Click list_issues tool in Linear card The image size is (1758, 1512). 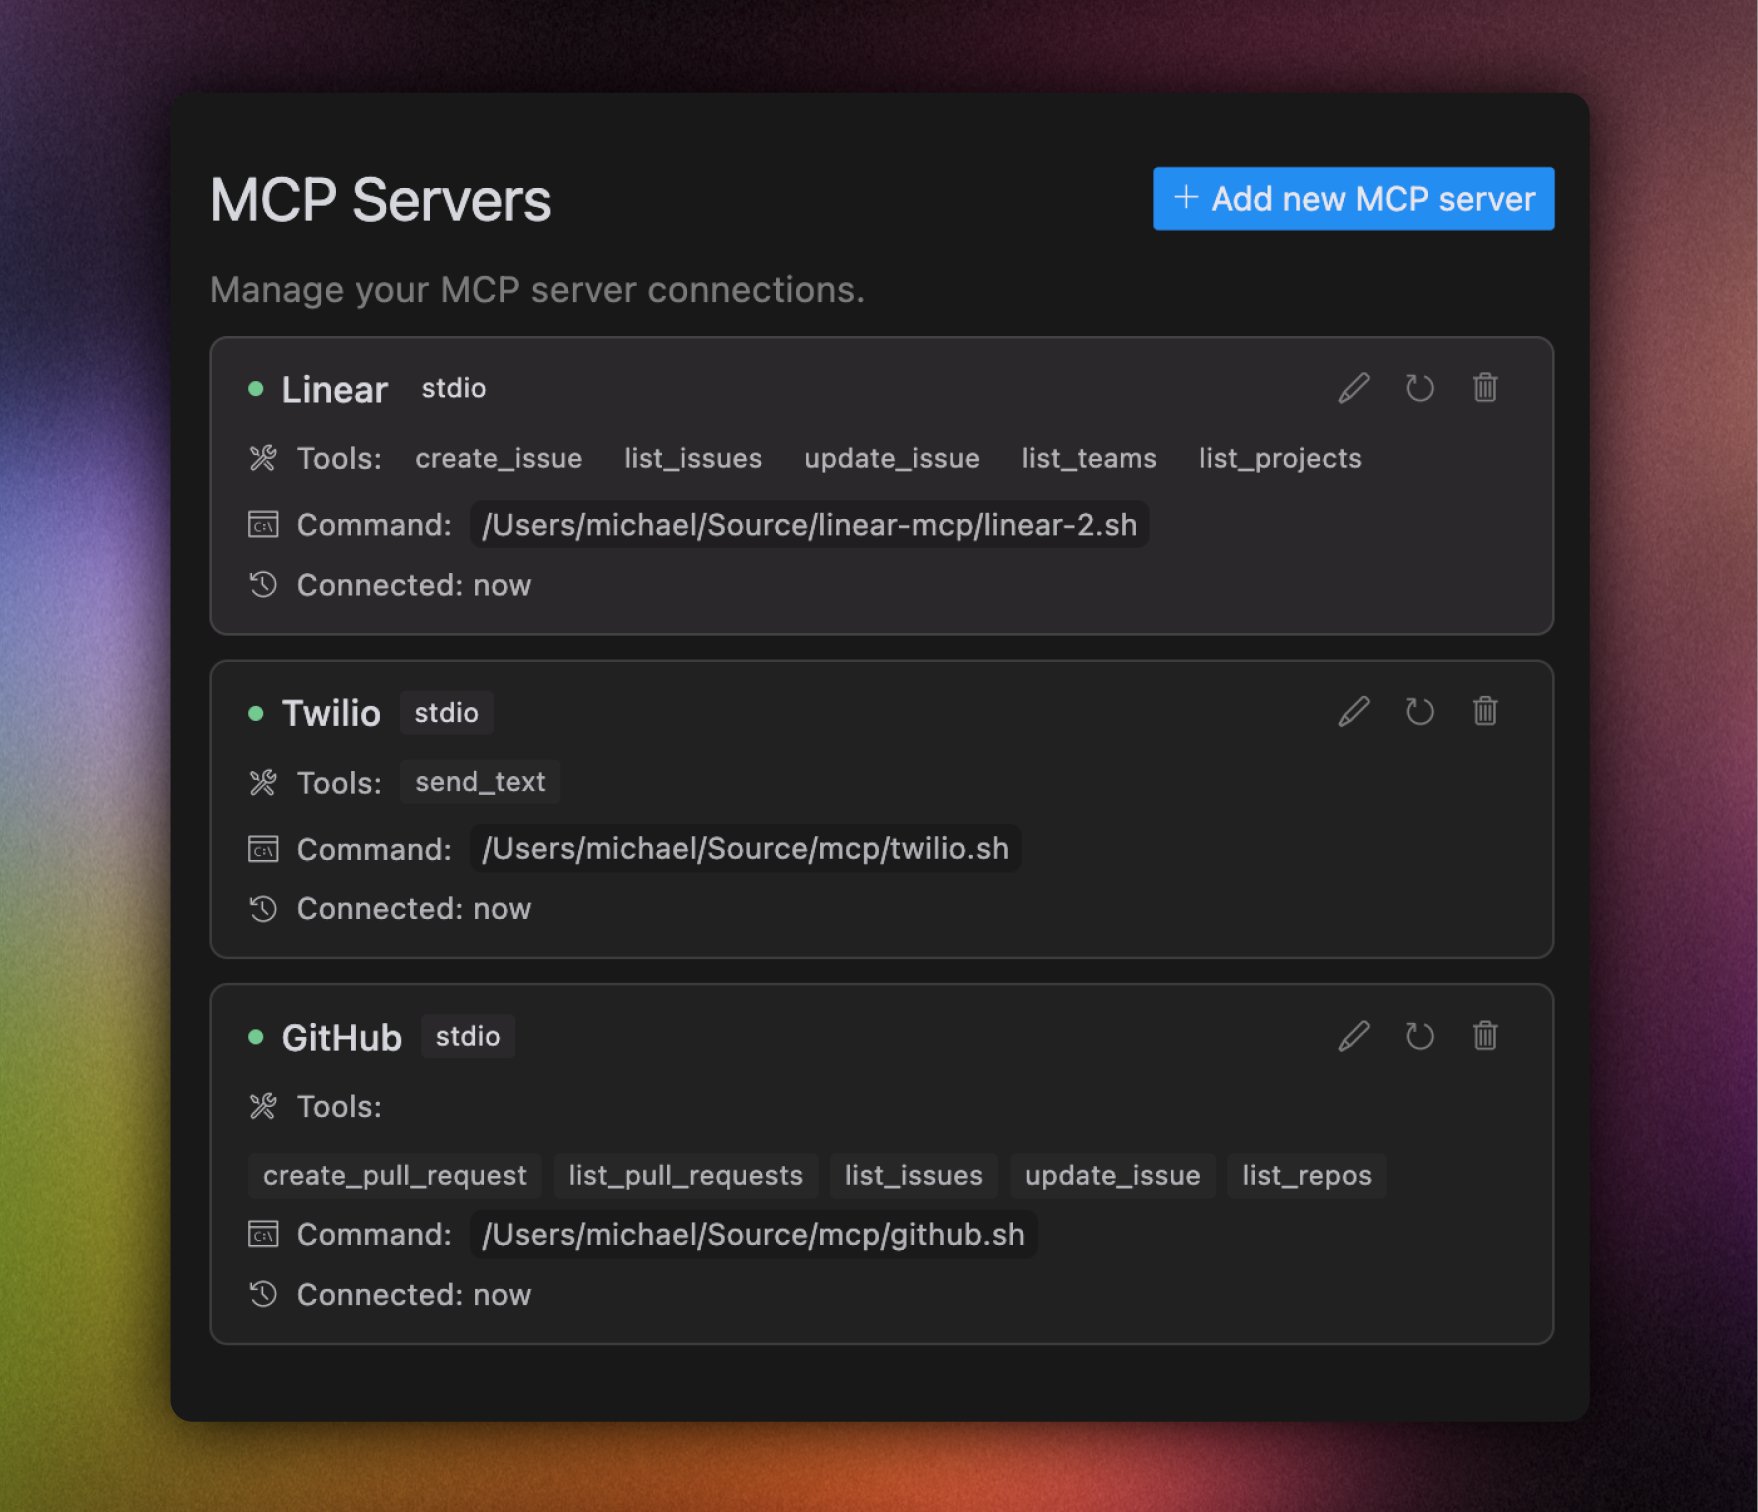pyautogui.click(x=693, y=458)
